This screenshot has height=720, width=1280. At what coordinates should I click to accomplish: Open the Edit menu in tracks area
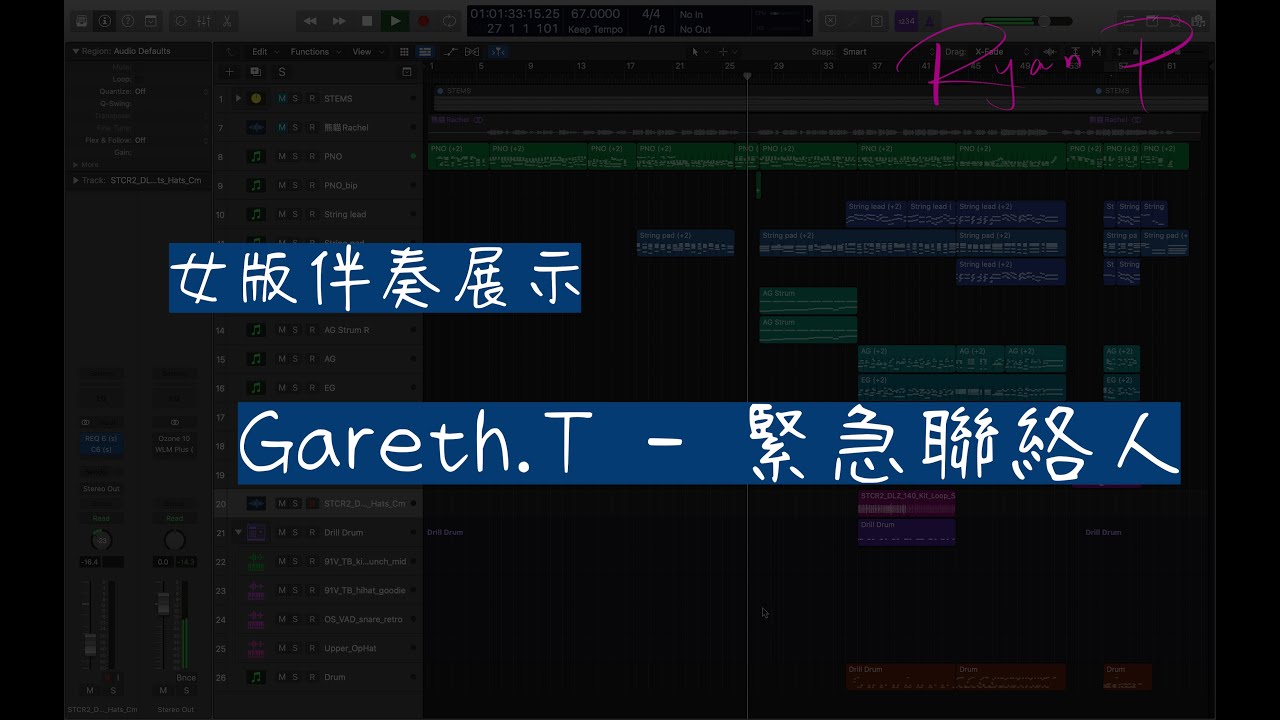click(264, 52)
